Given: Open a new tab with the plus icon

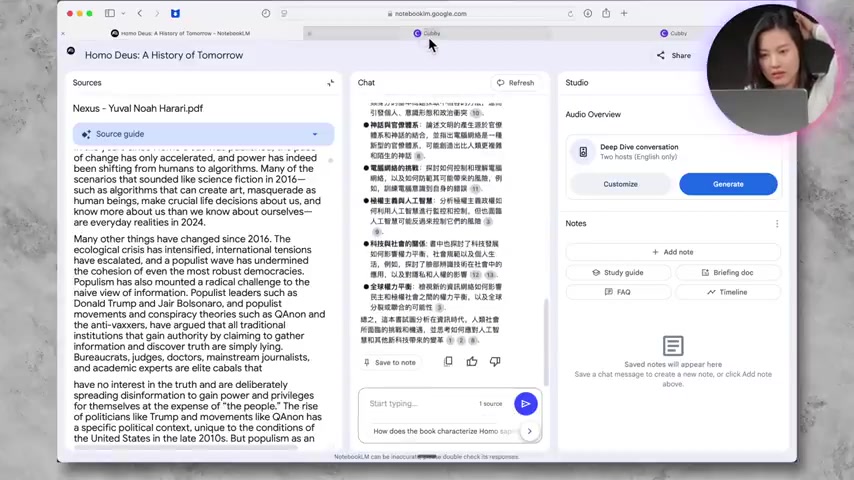Looking at the screenshot, I should 624,13.
